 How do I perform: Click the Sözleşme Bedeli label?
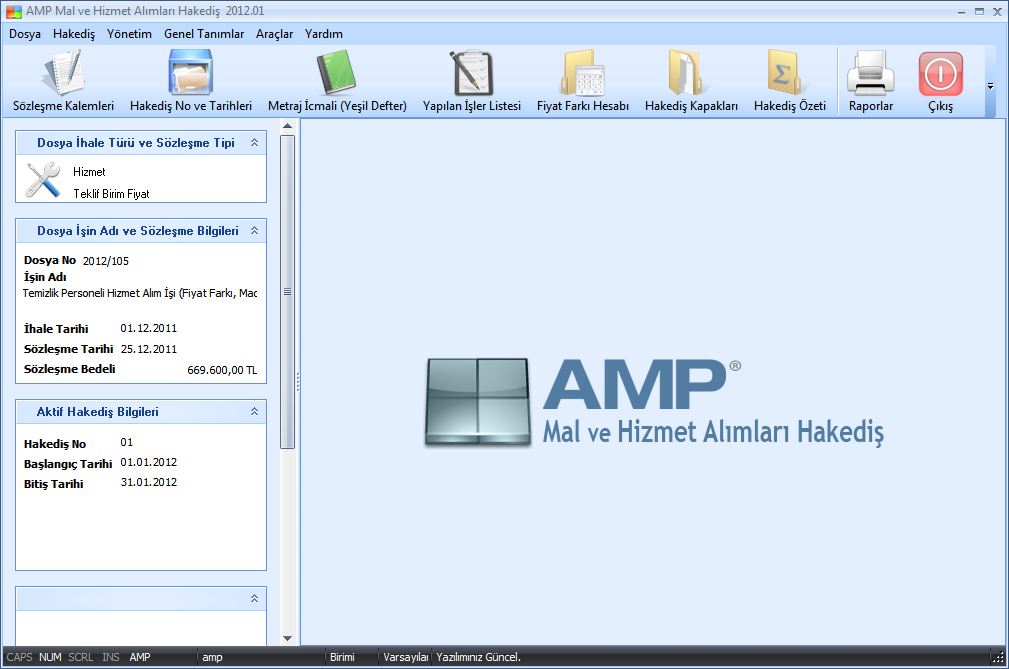(x=69, y=369)
